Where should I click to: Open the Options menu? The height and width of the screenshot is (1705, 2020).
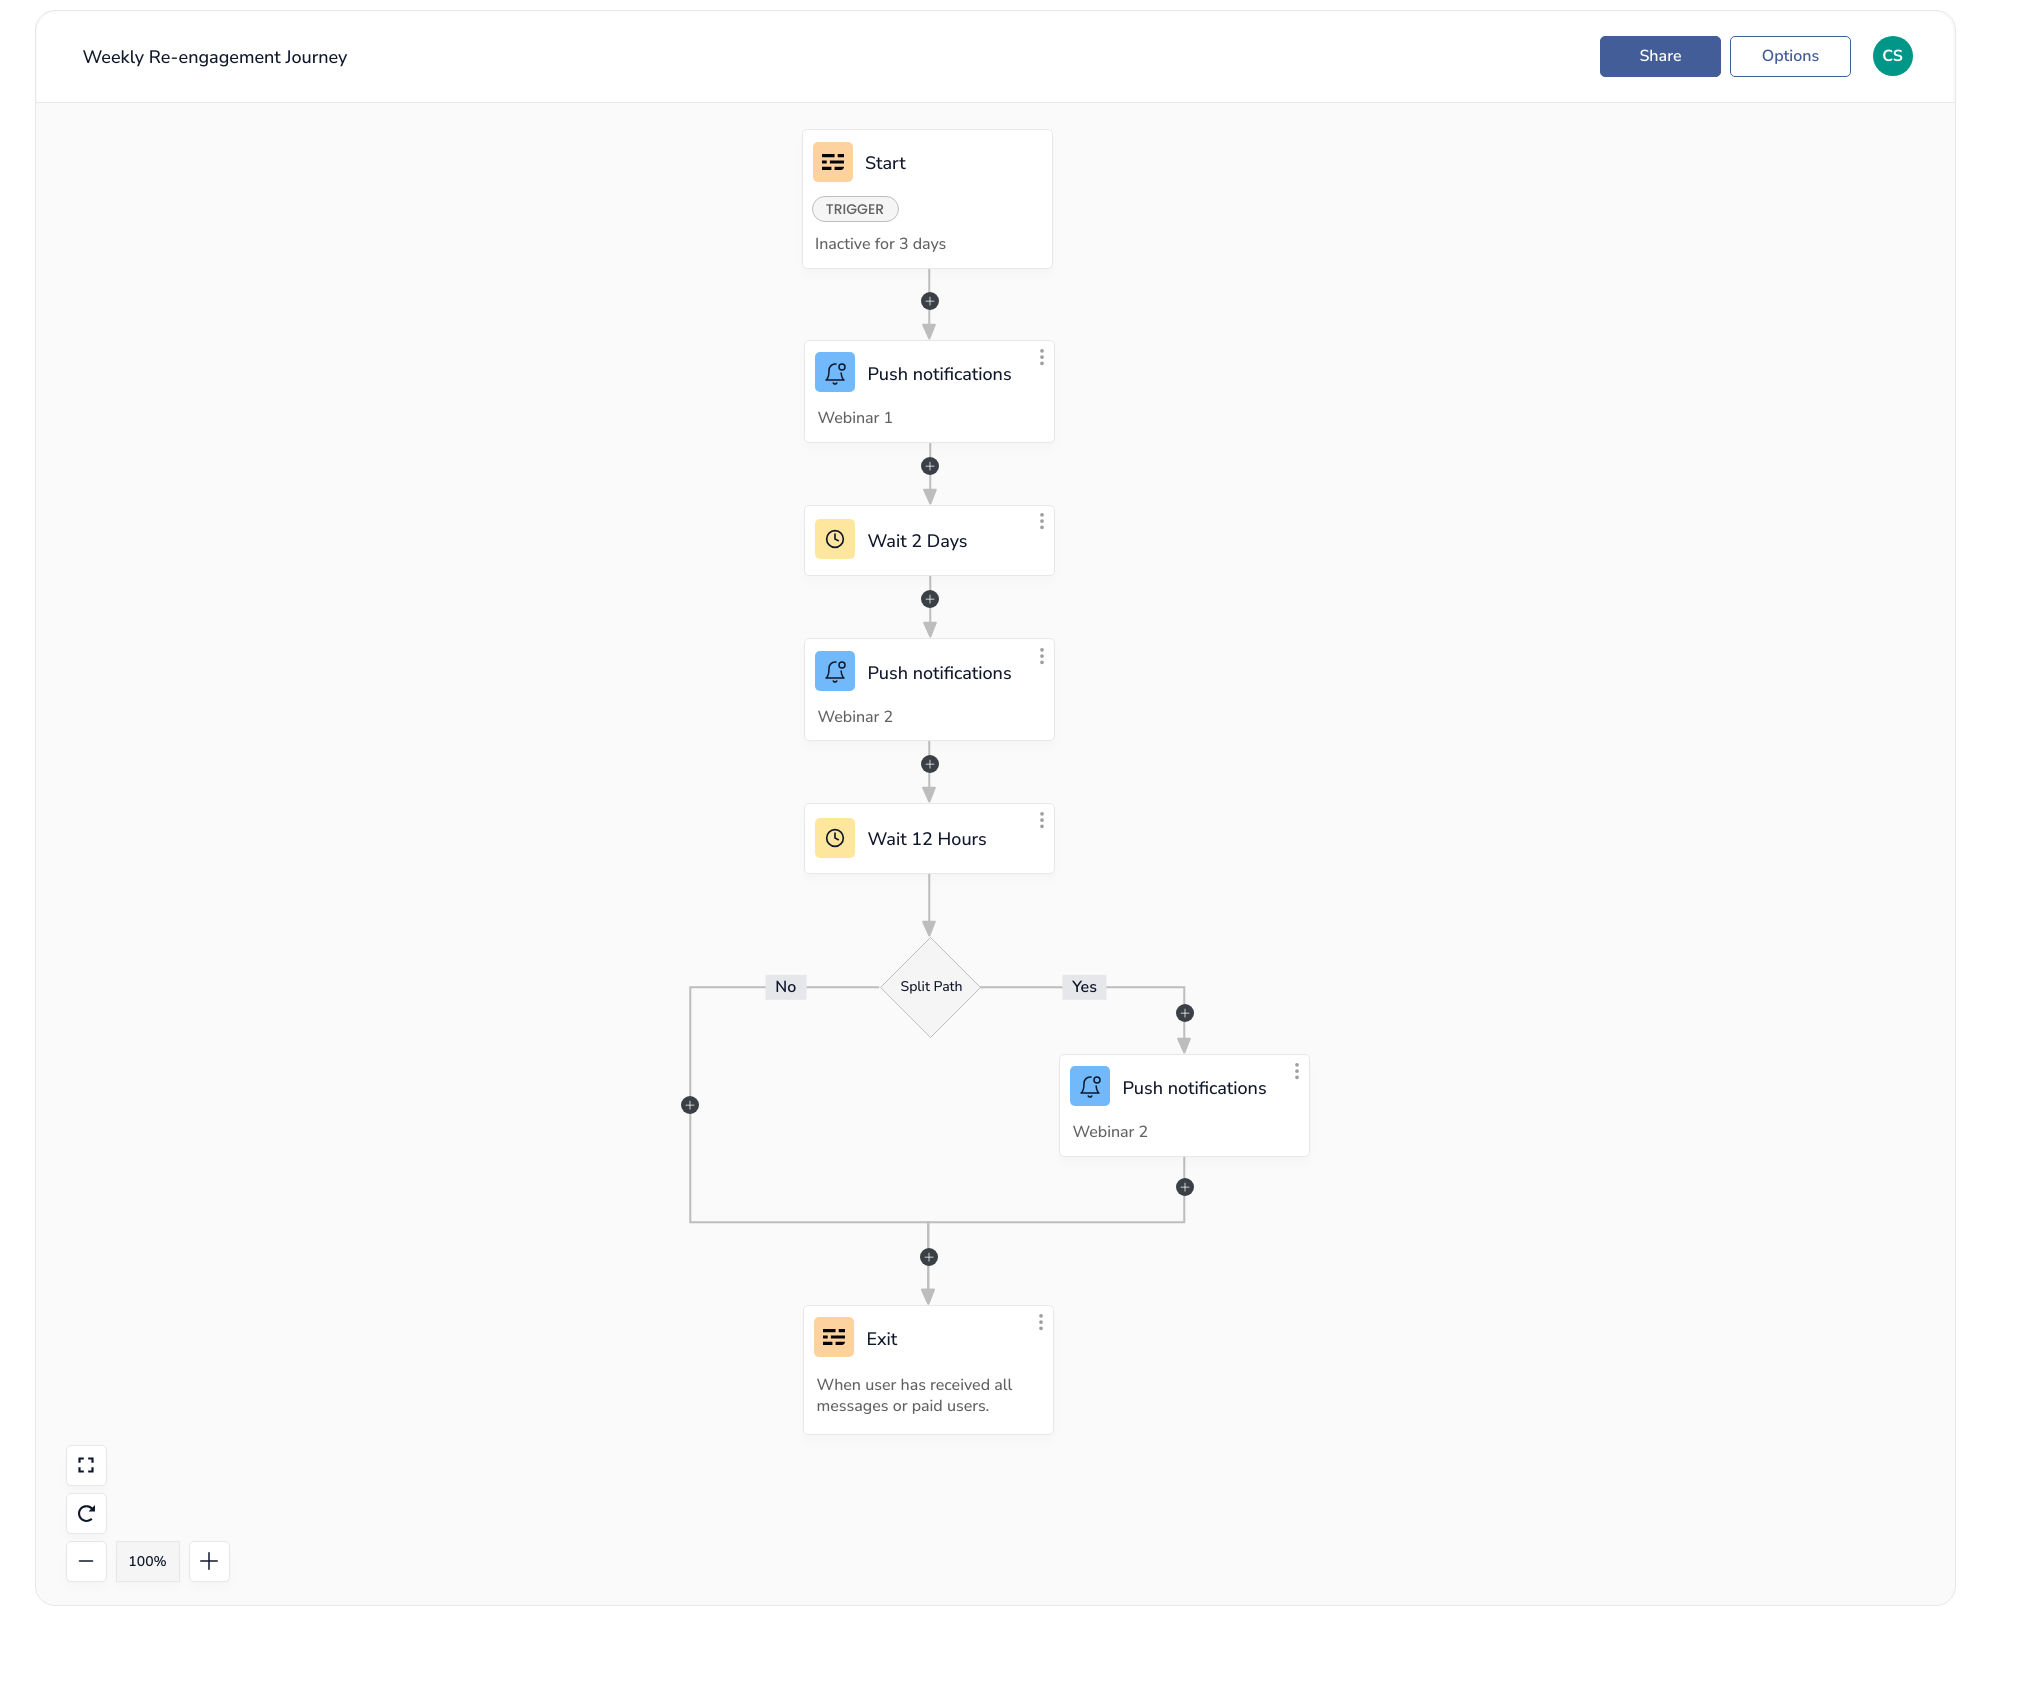[x=1789, y=56]
